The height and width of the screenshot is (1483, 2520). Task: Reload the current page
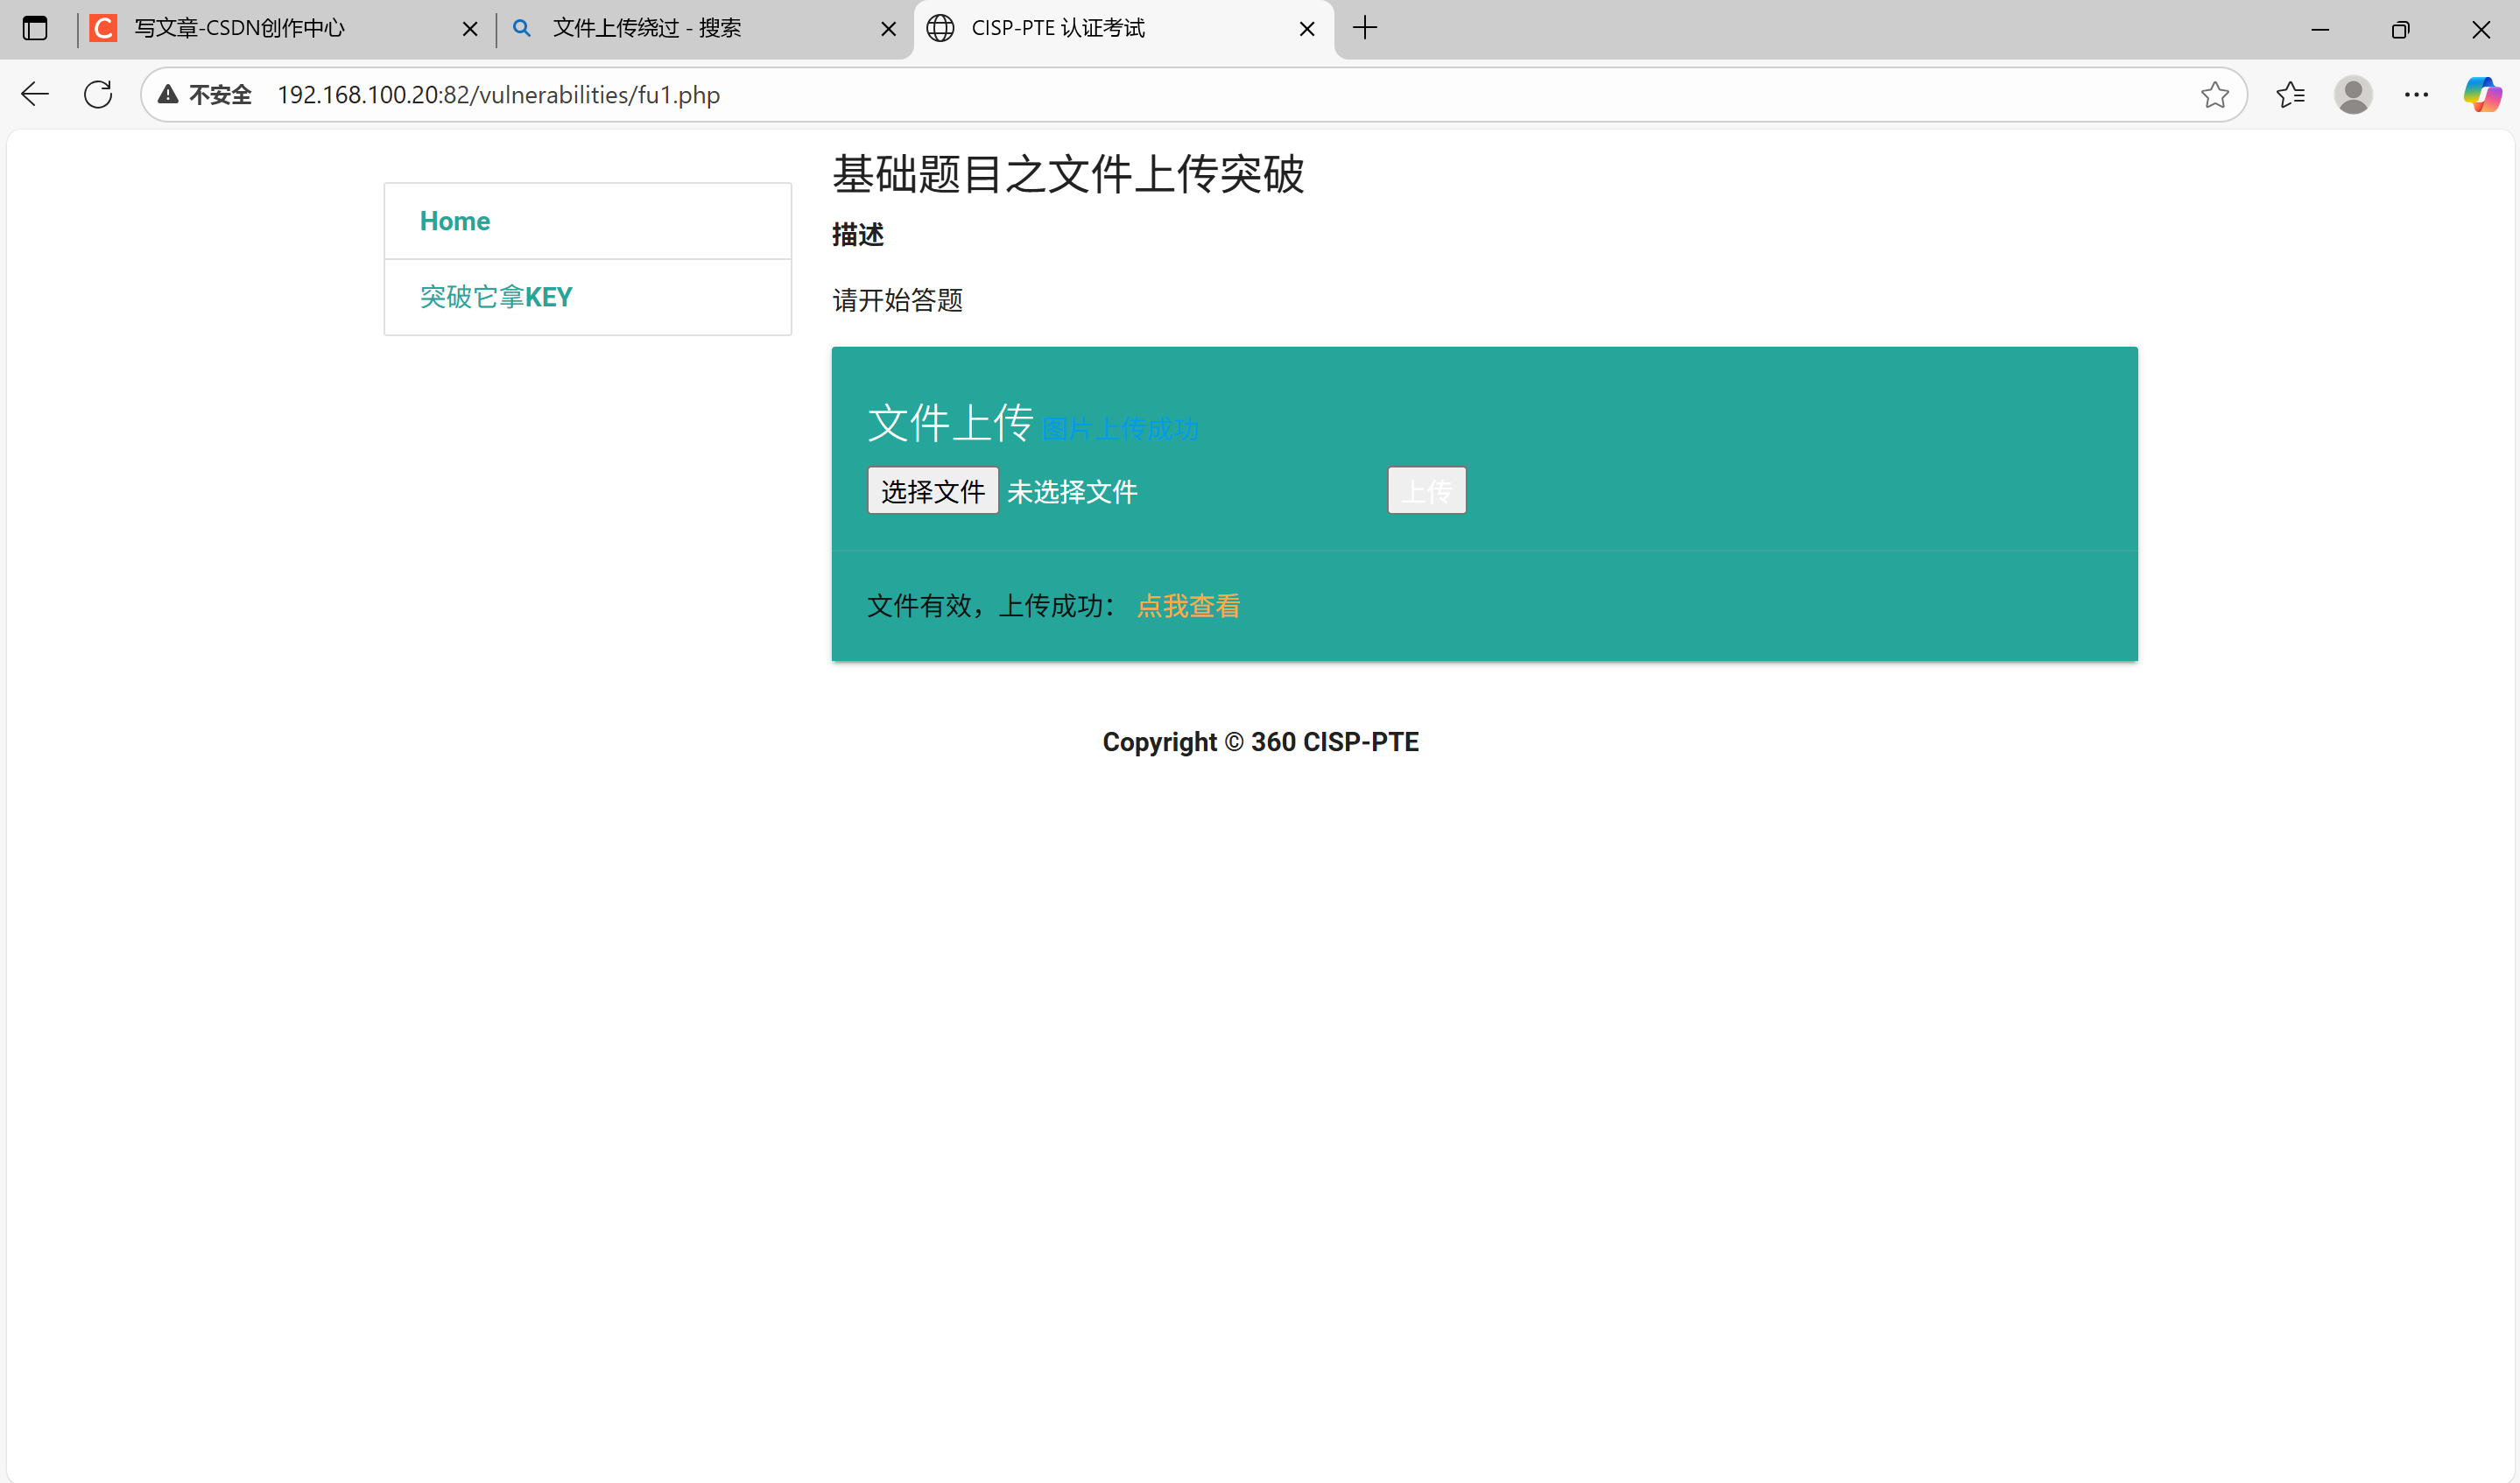(98, 95)
